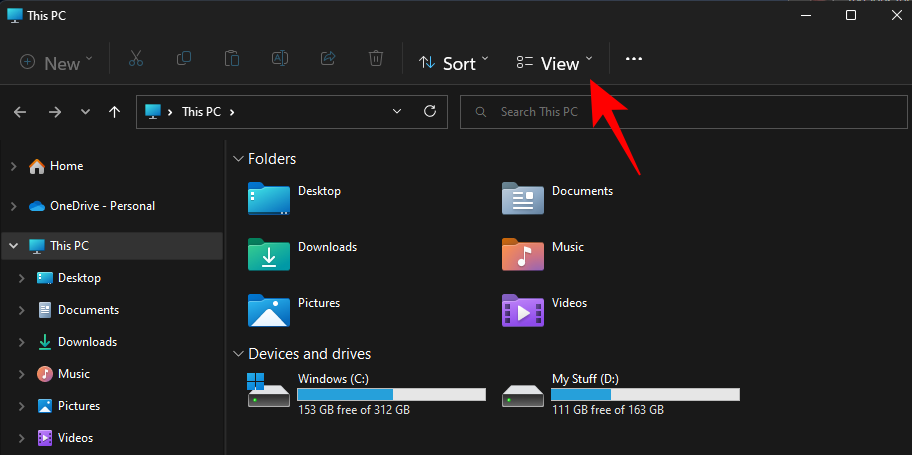Maximize the This PC window
The height and width of the screenshot is (455, 912).
click(850, 16)
